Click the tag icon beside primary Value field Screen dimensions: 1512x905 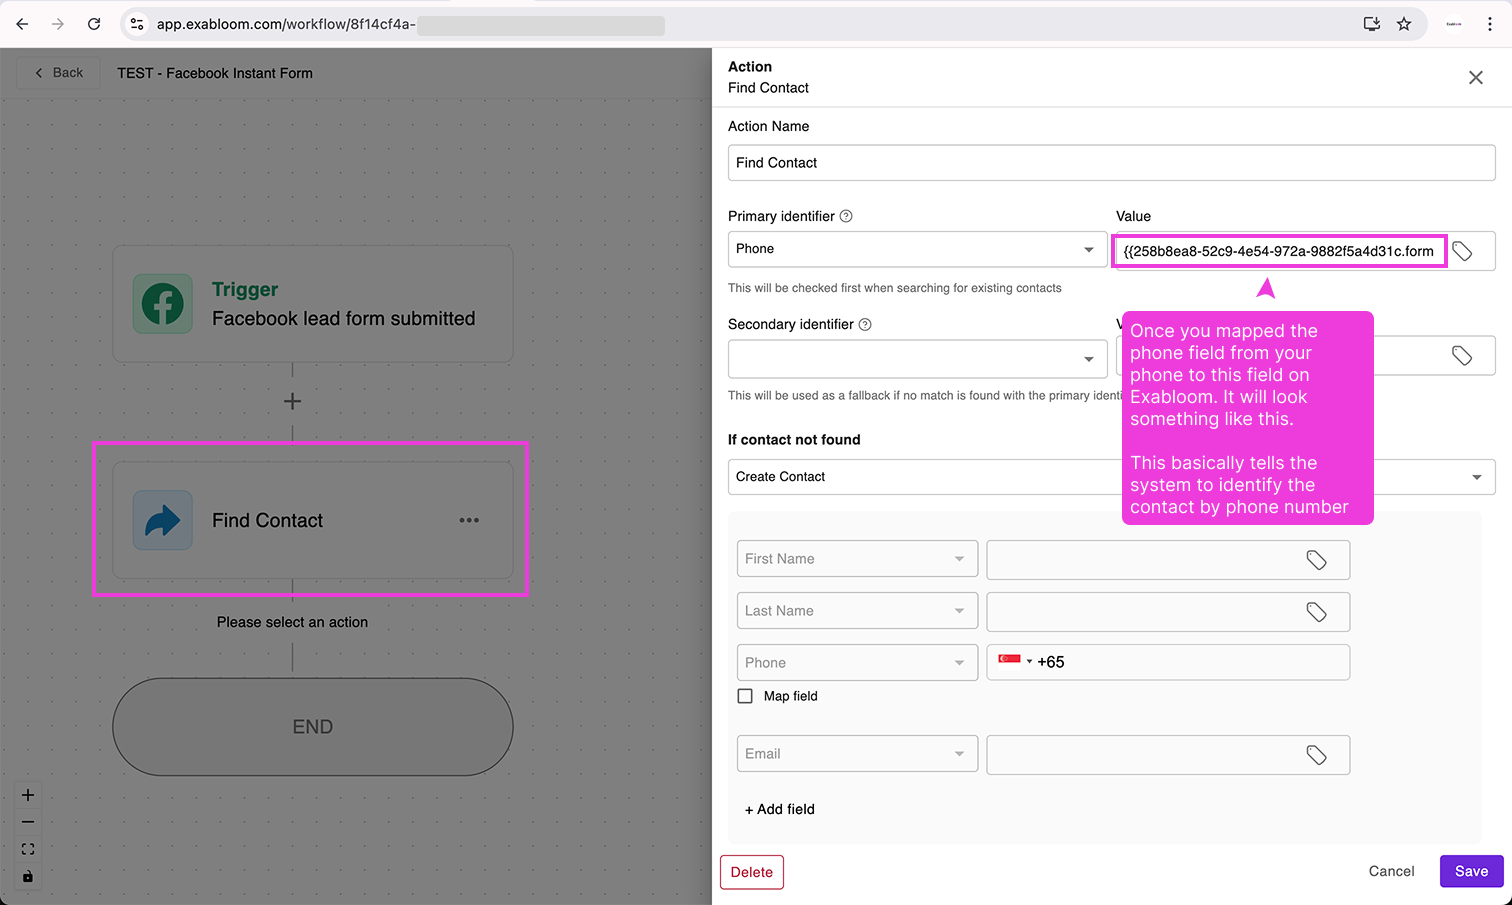pyautogui.click(x=1462, y=251)
